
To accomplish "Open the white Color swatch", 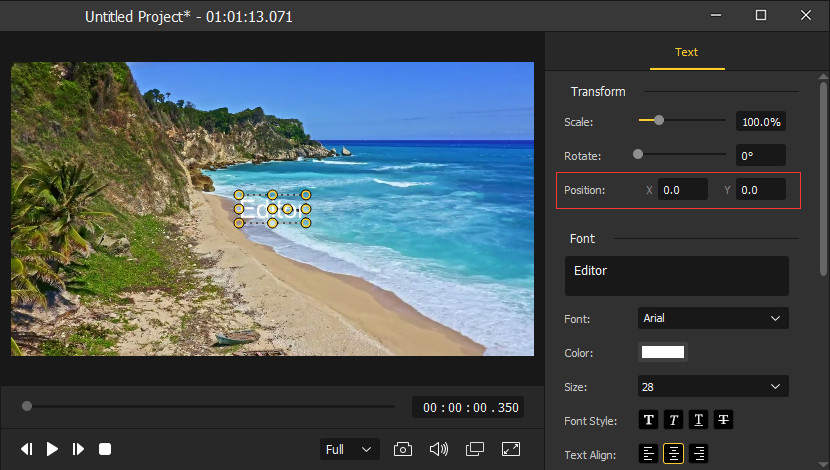I will pos(662,352).
